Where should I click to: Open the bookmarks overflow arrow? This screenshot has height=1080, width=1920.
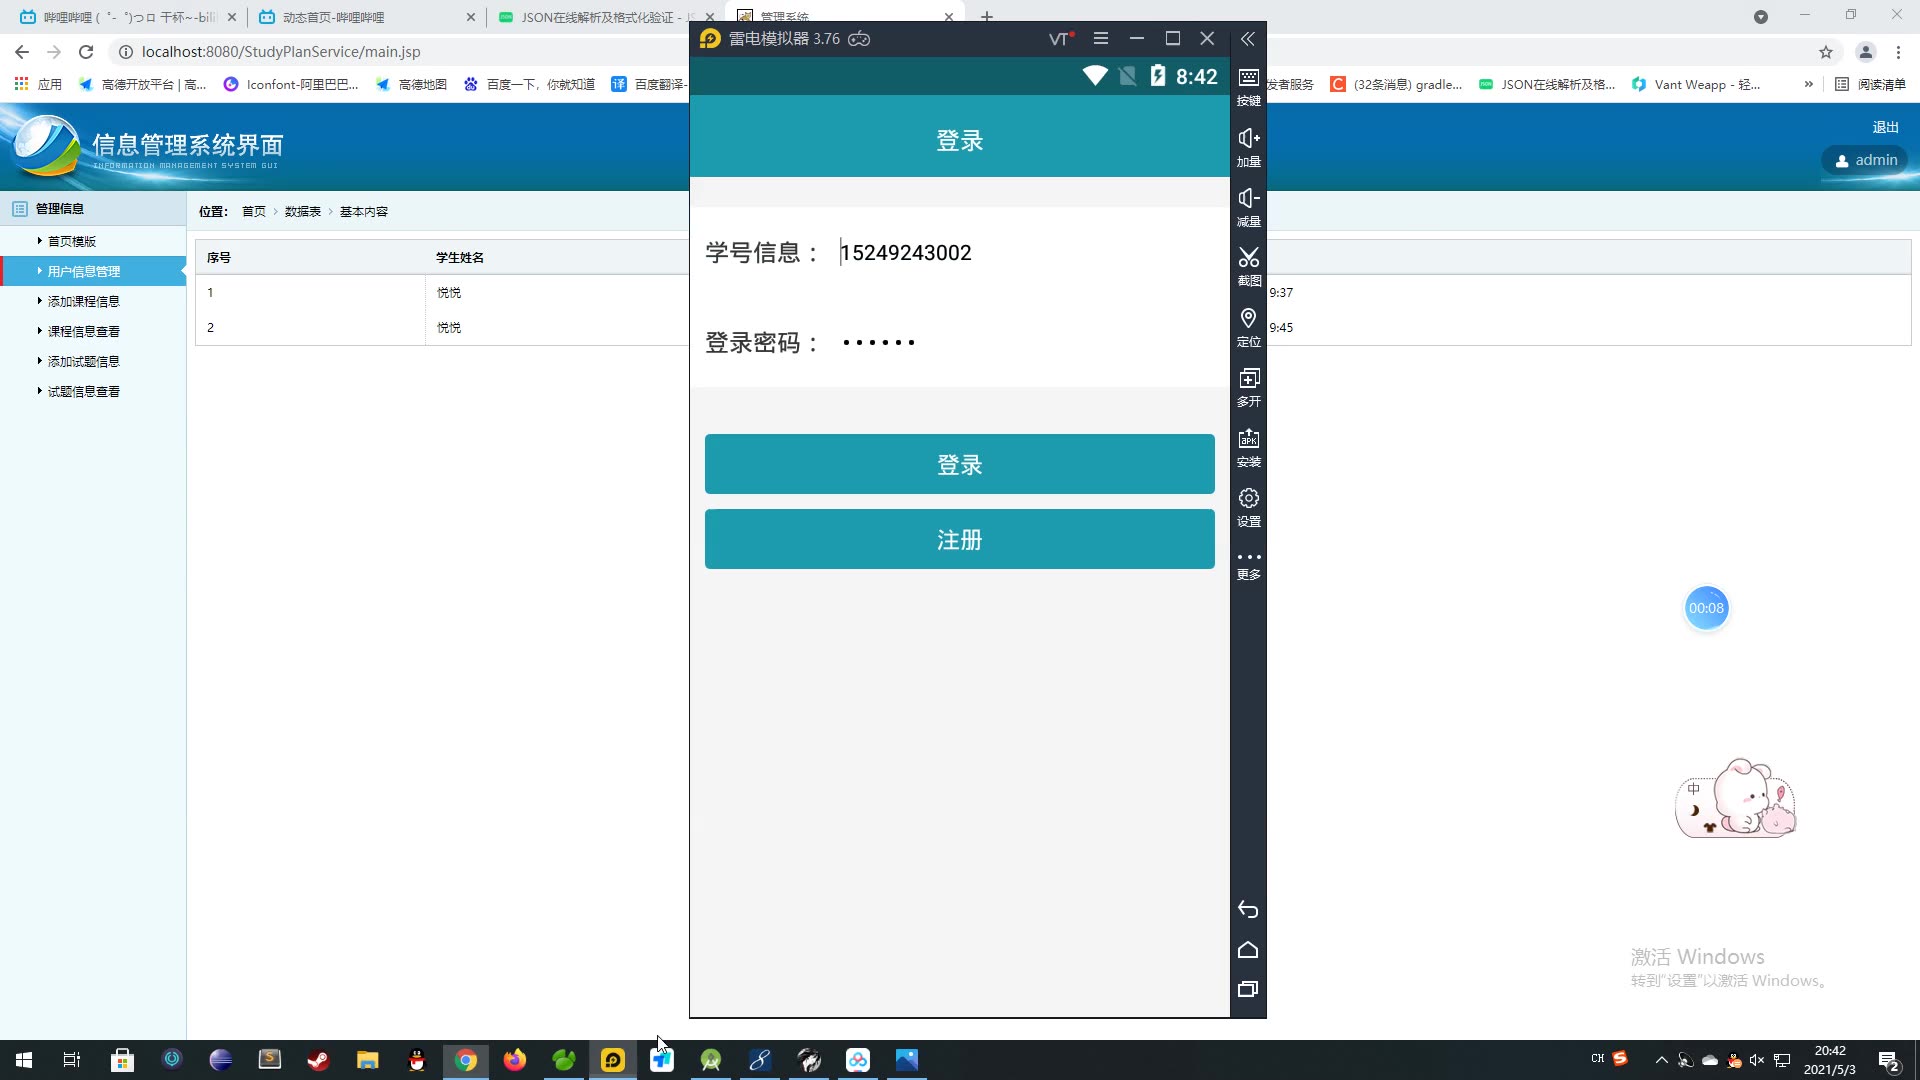[1809, 84]
